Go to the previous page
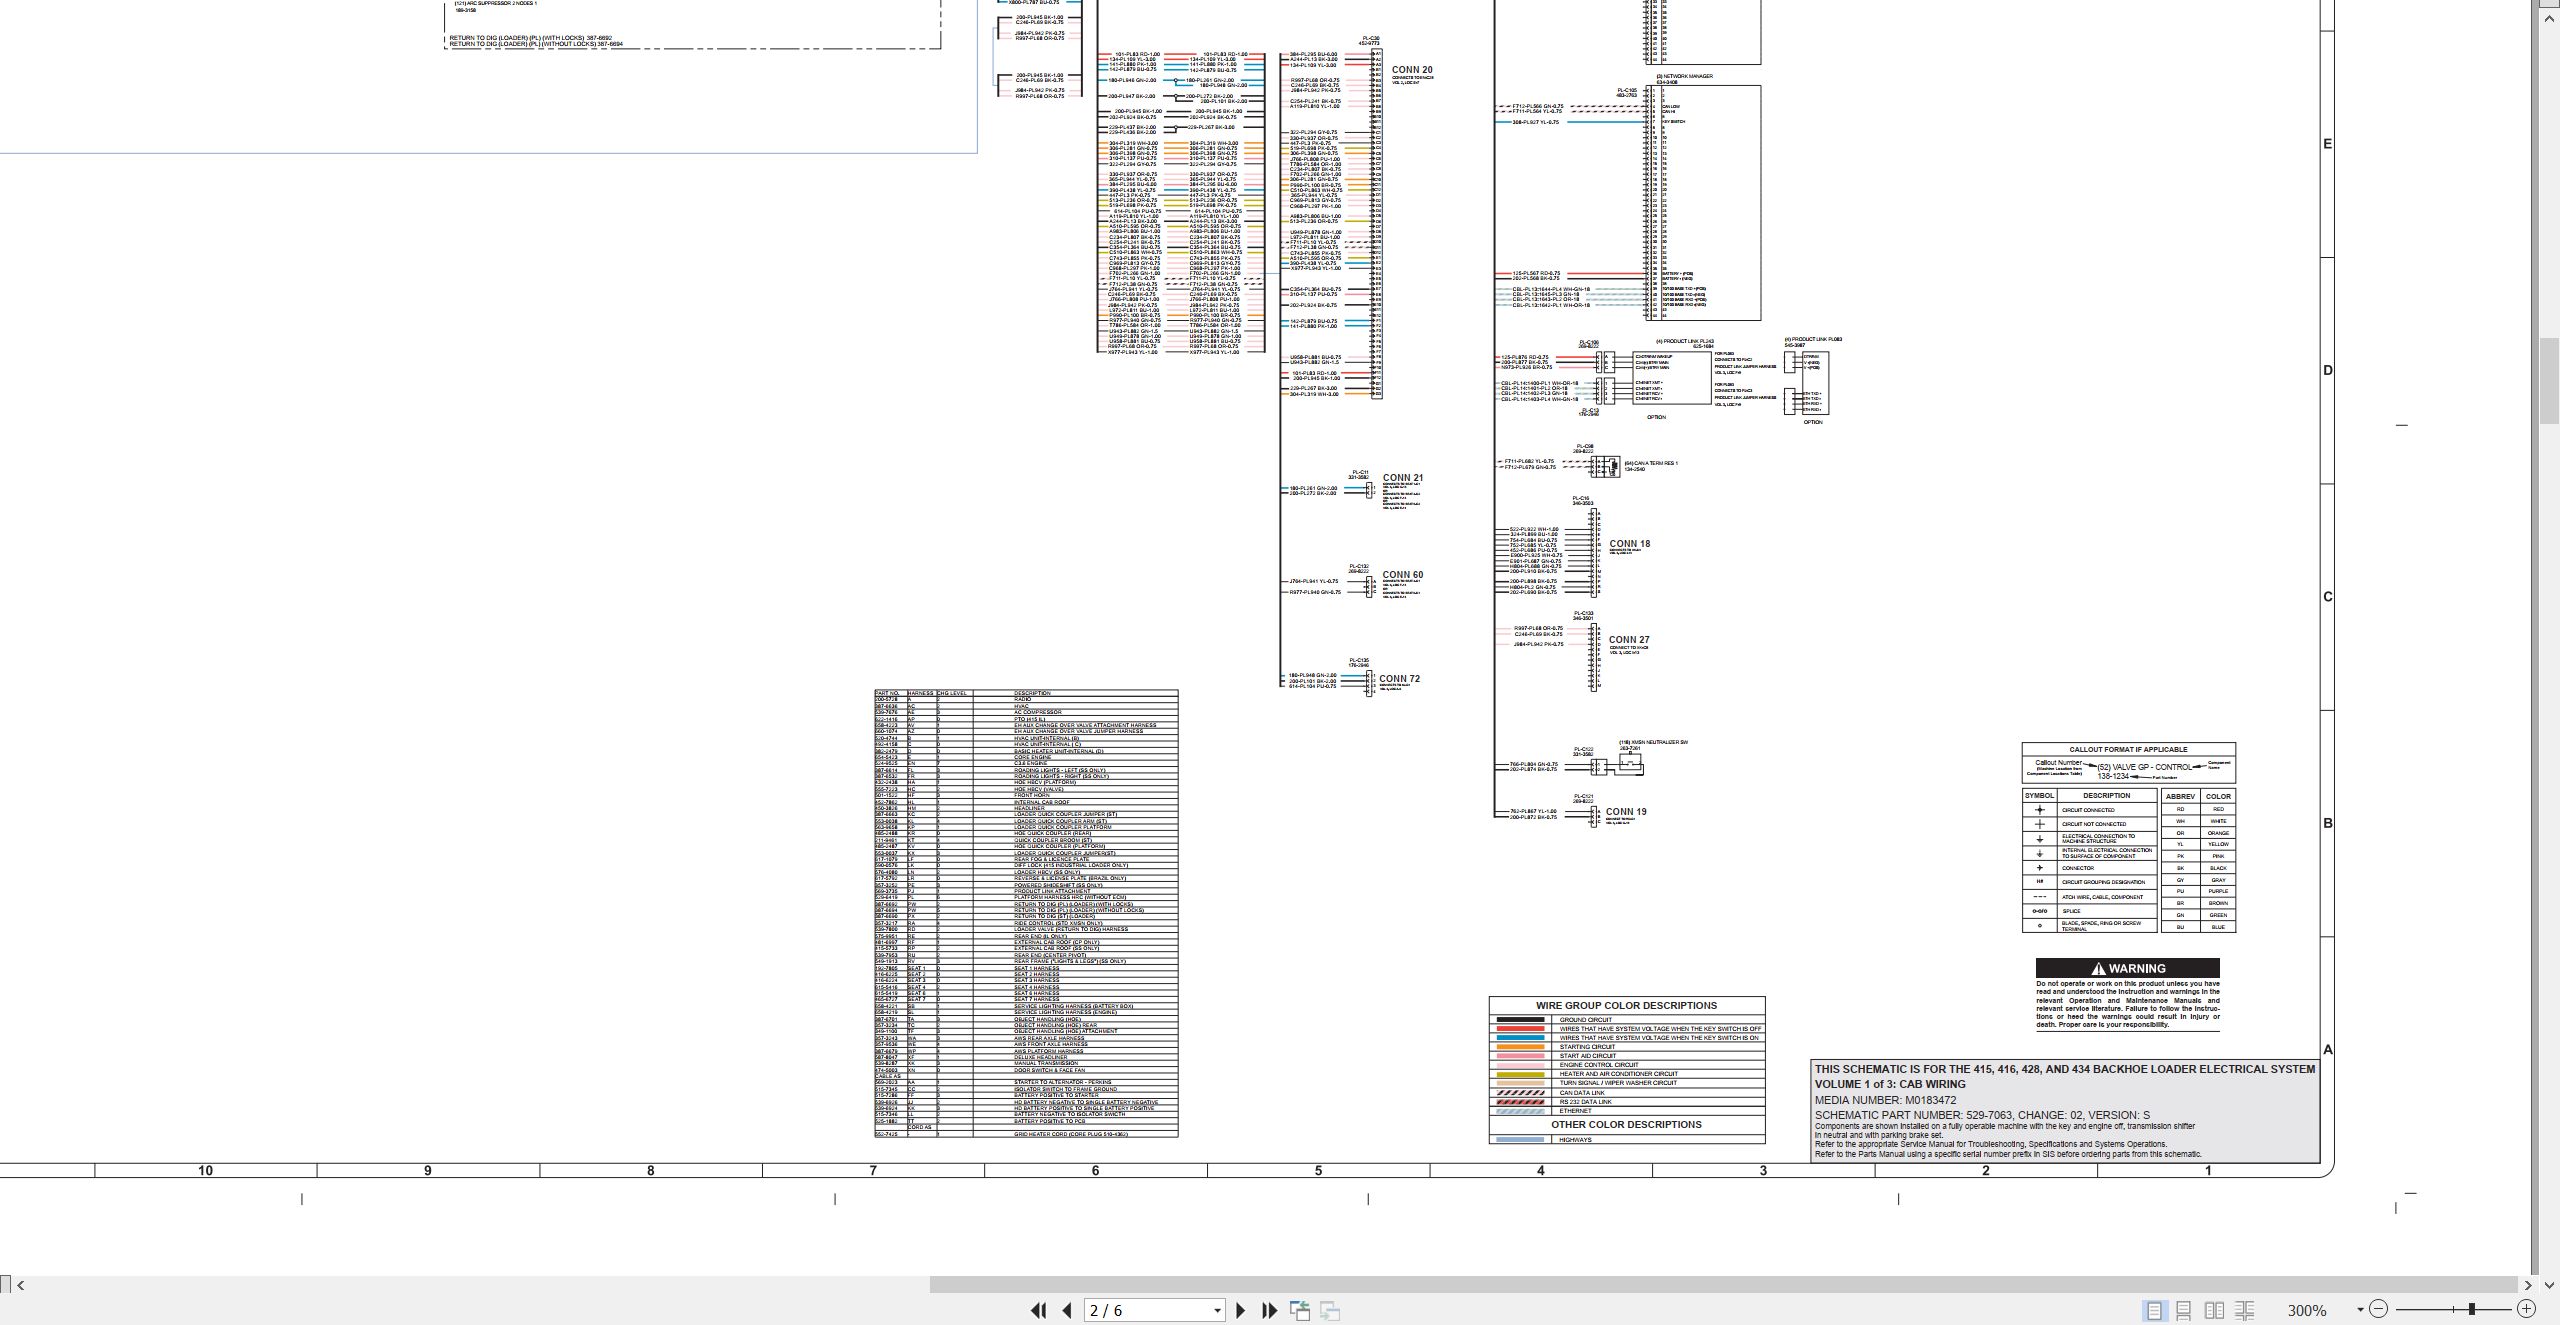Image resolution: width=2560 pixels, height=1325 pixels. (1067, 1310)
